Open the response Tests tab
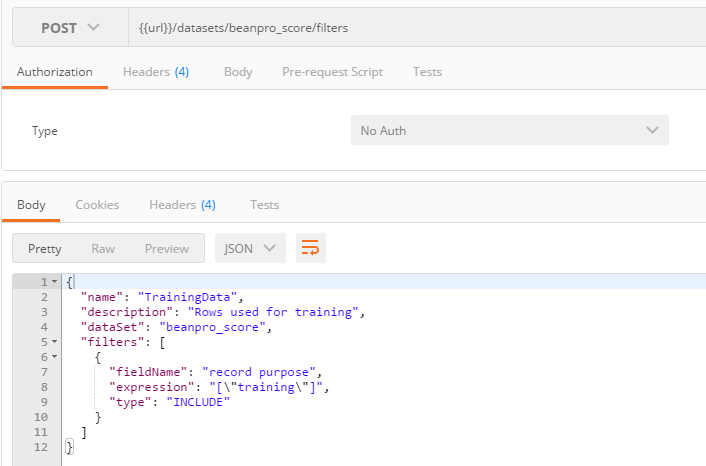The height and width of the screenshot is (466, 706). click(x=265, y=205)
